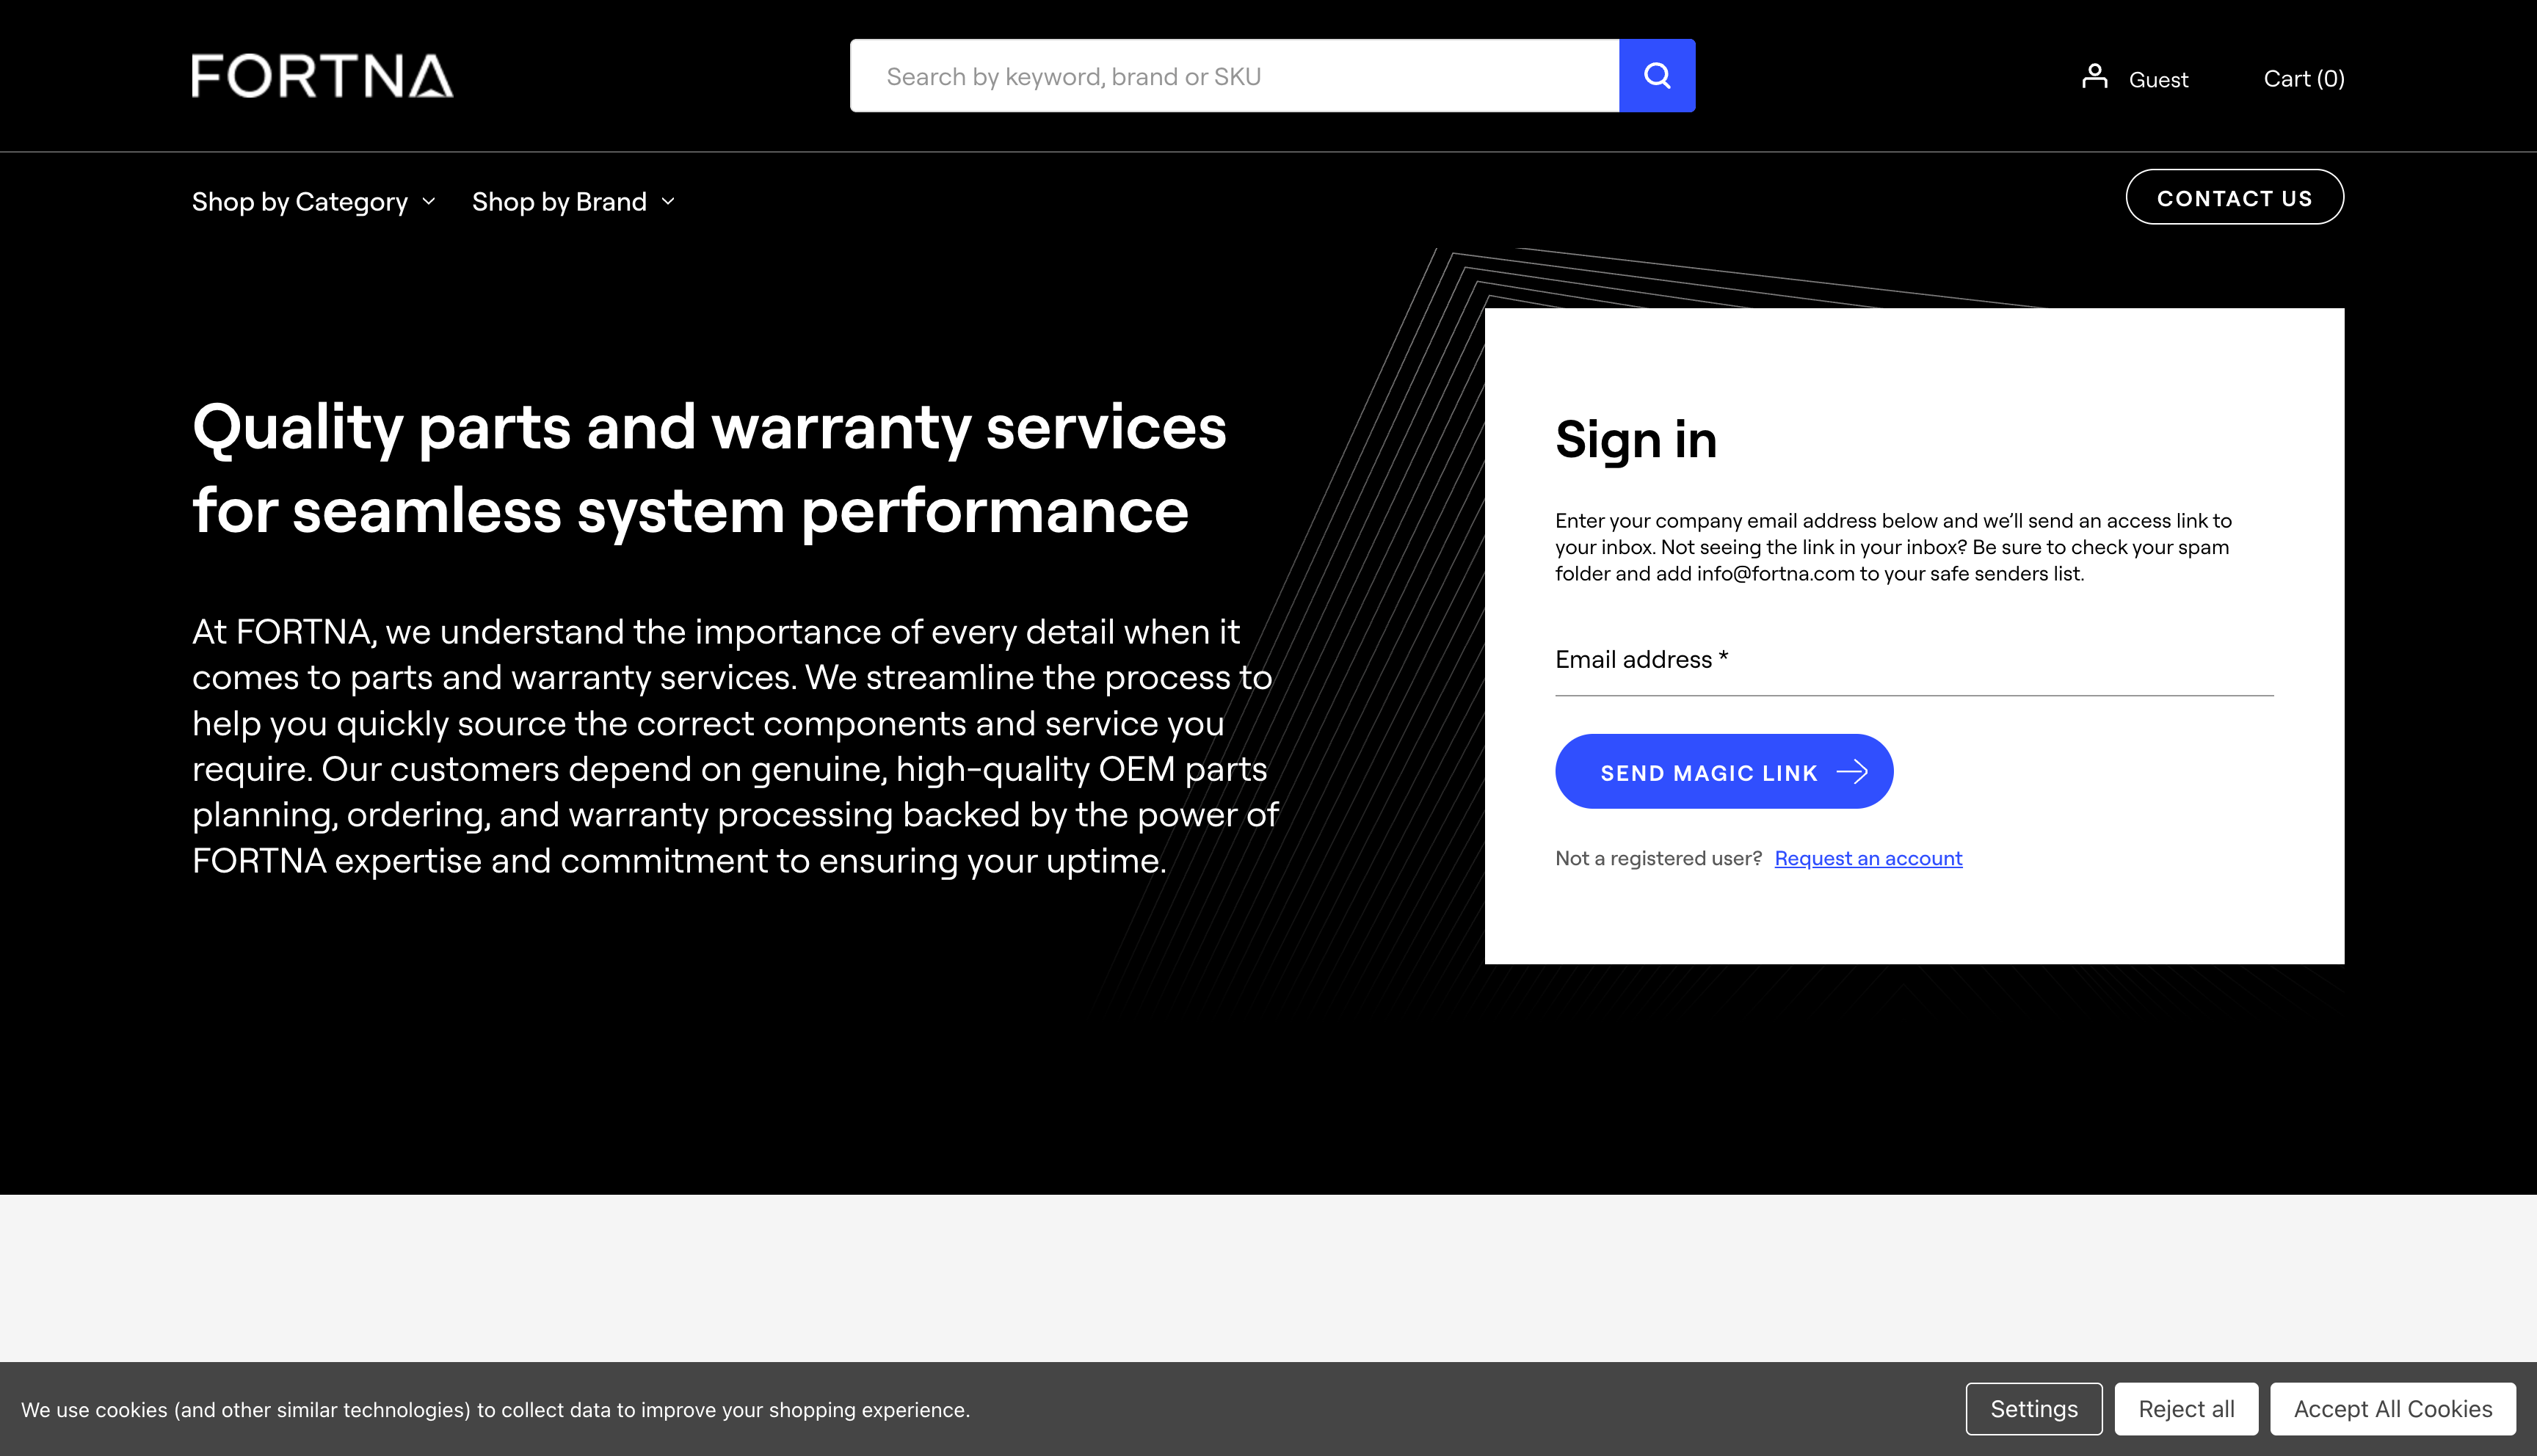Click the Guest account label
The width and height of the screenshot is (2537, 1456).
[2158, 79]
